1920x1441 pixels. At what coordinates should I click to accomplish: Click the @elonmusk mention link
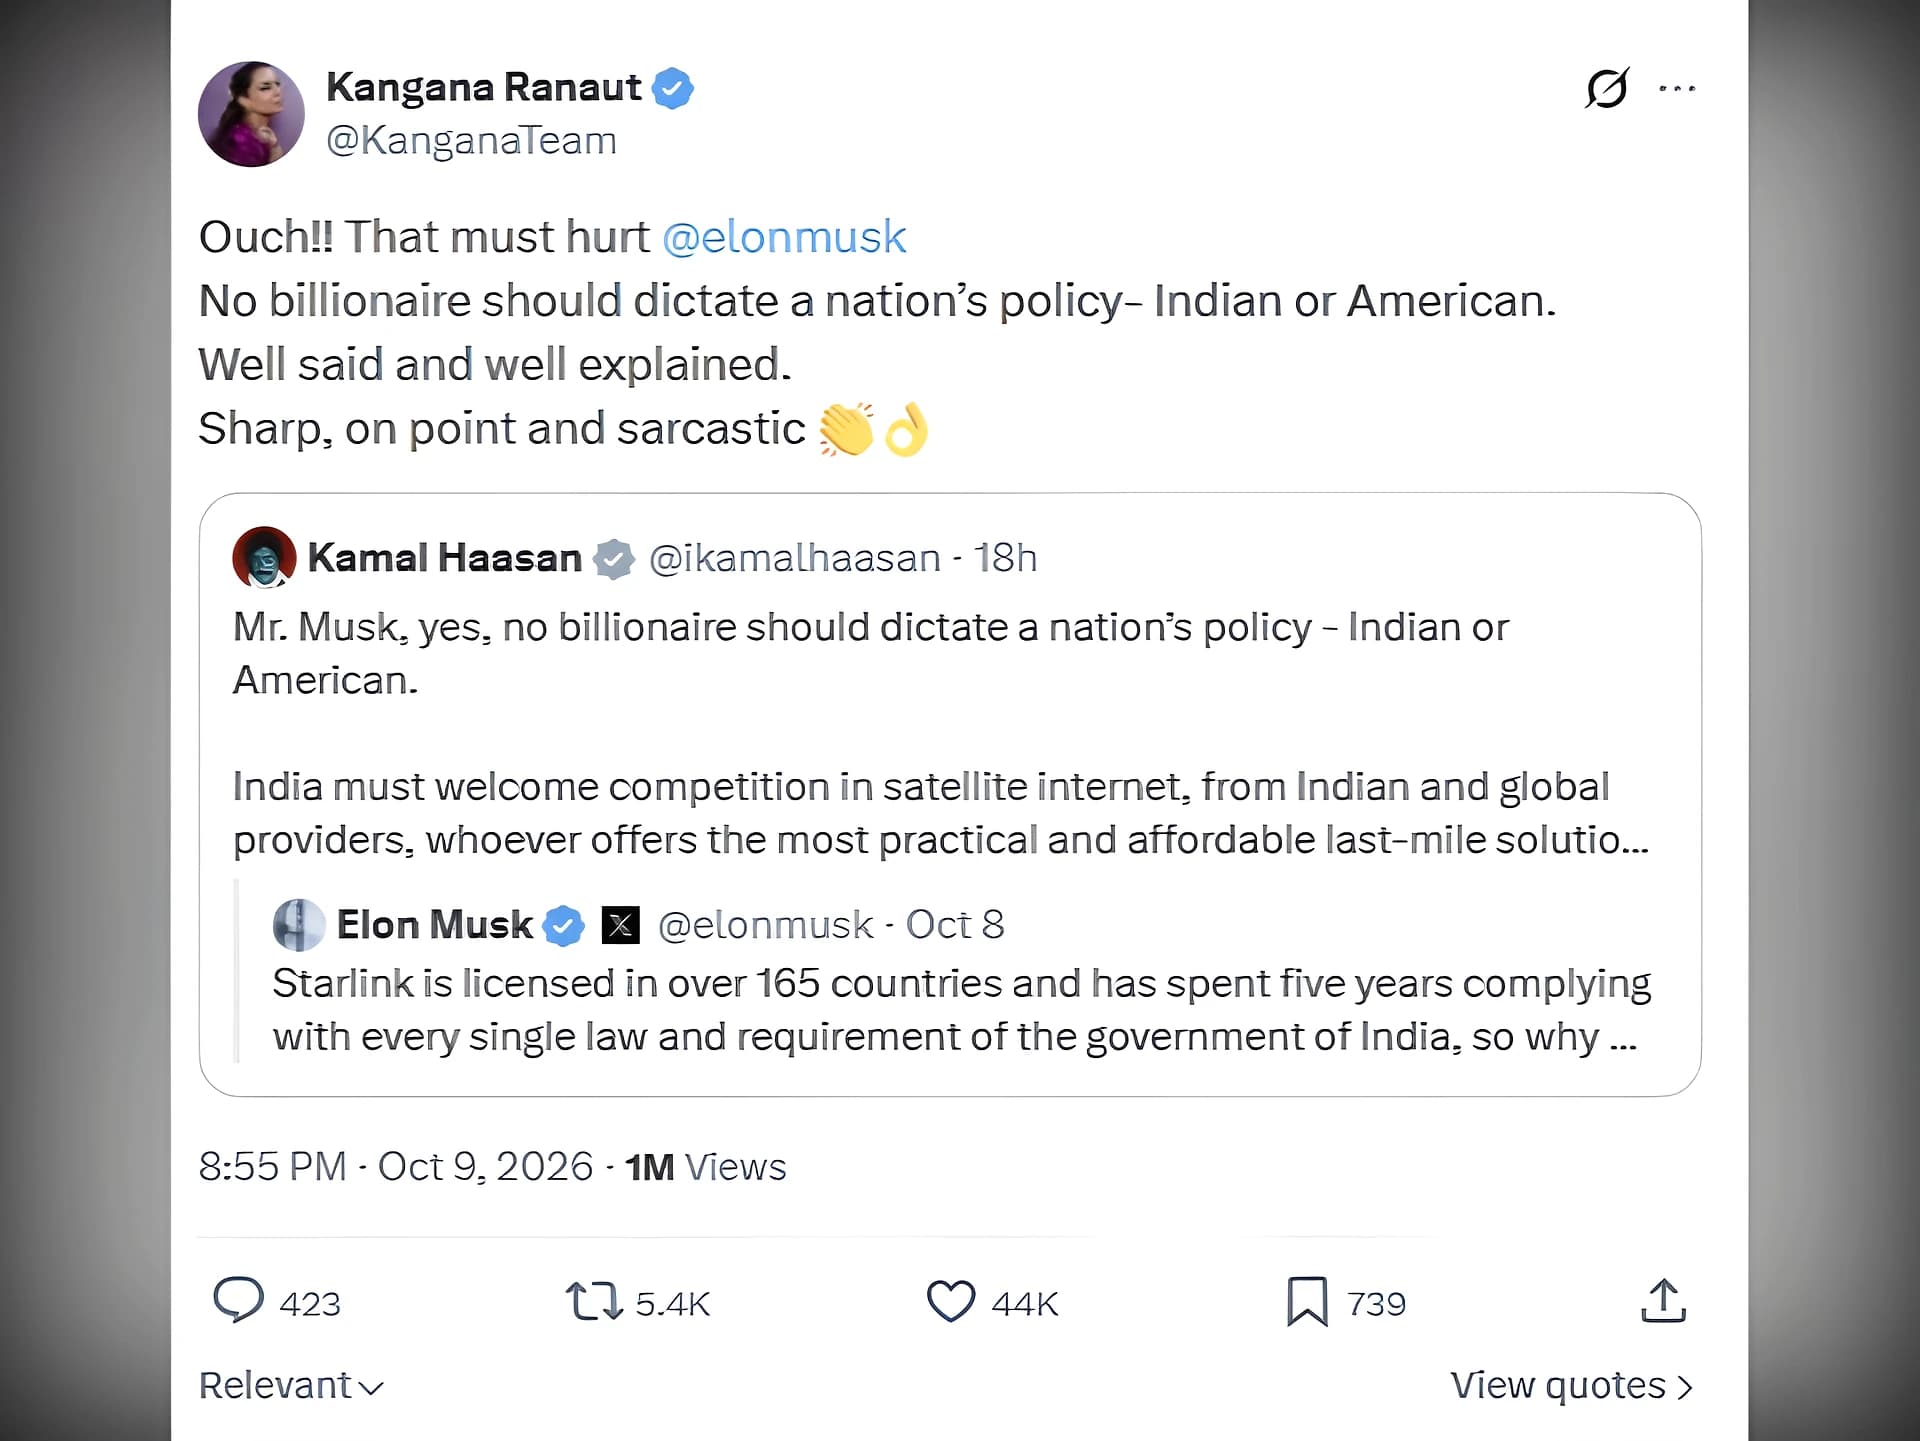point(784,238)
